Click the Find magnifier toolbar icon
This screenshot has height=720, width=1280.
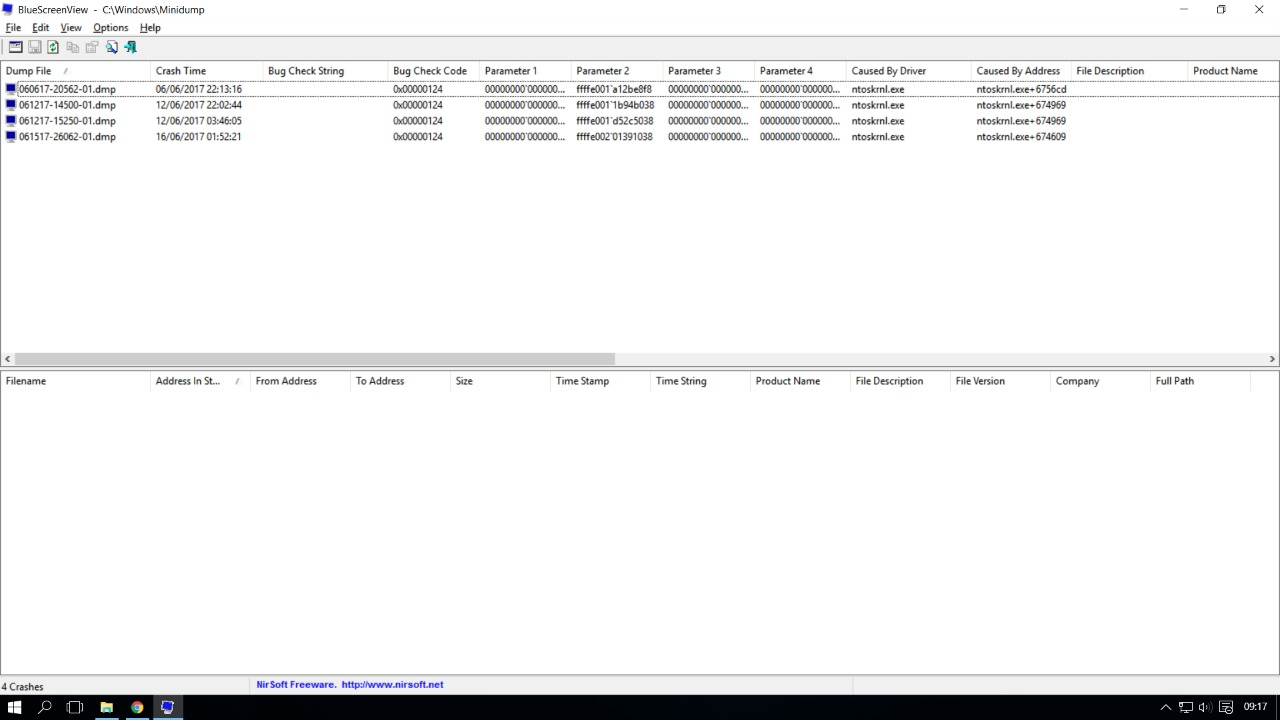point(111,47)
